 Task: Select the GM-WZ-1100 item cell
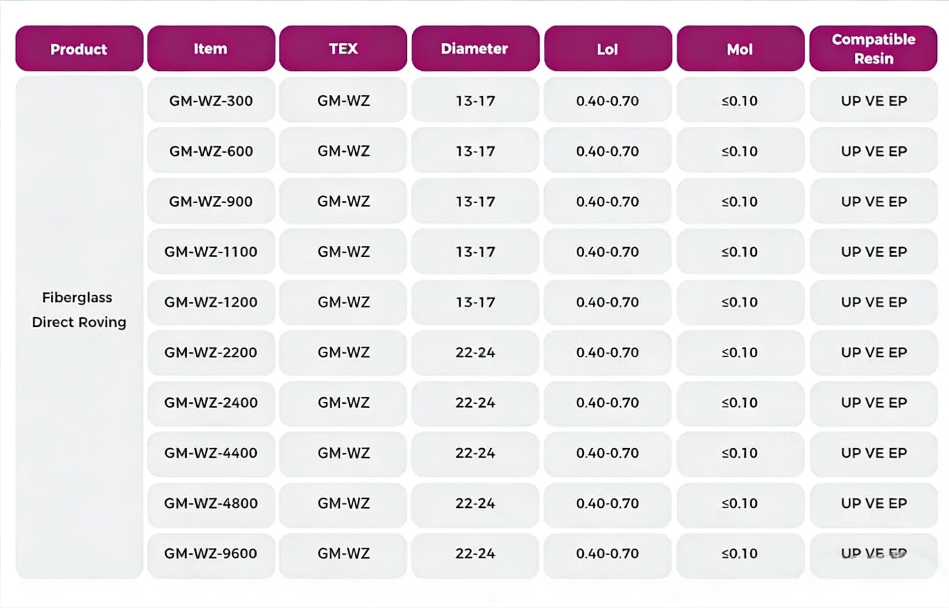pyautogui.click(x=211, y=252)
